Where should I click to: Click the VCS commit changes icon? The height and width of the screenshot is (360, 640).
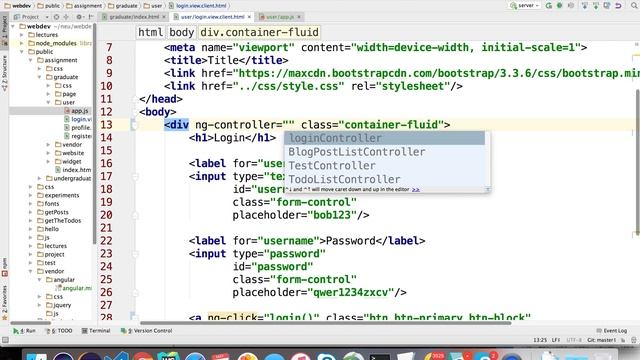[596, 6]
